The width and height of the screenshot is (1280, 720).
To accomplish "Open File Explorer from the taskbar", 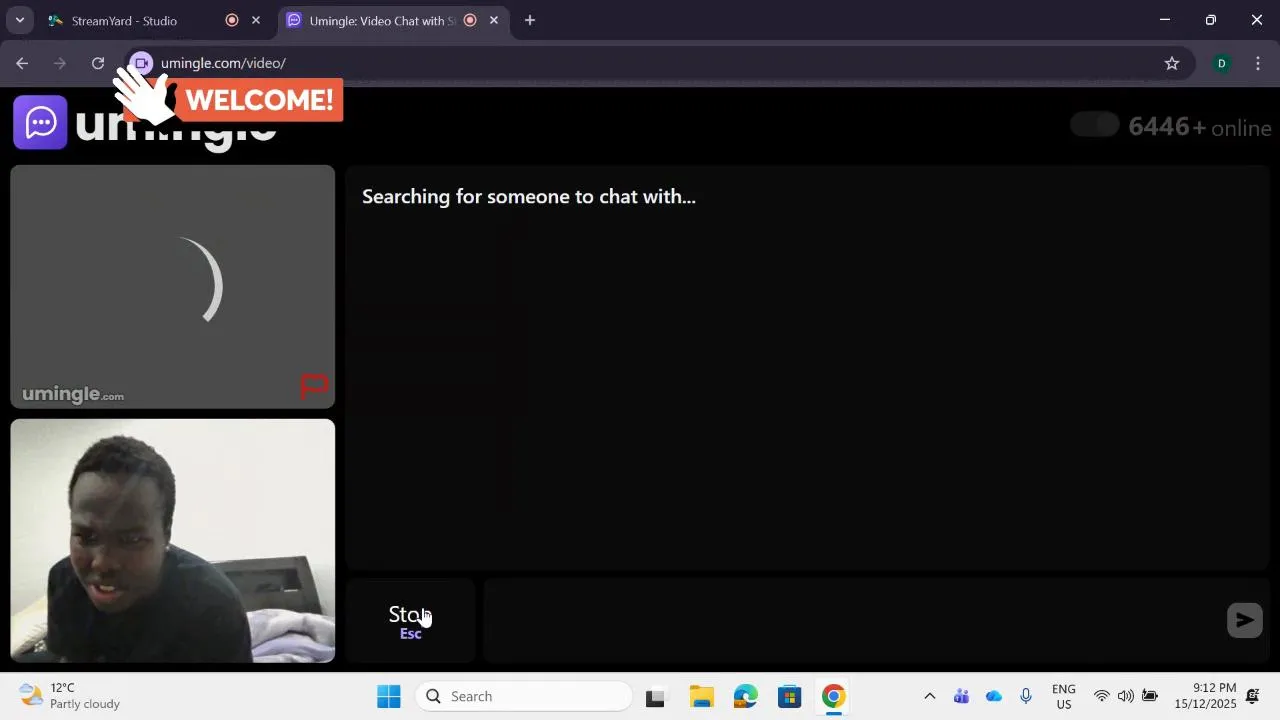I will pyautogui.click(x=701, y=696).
